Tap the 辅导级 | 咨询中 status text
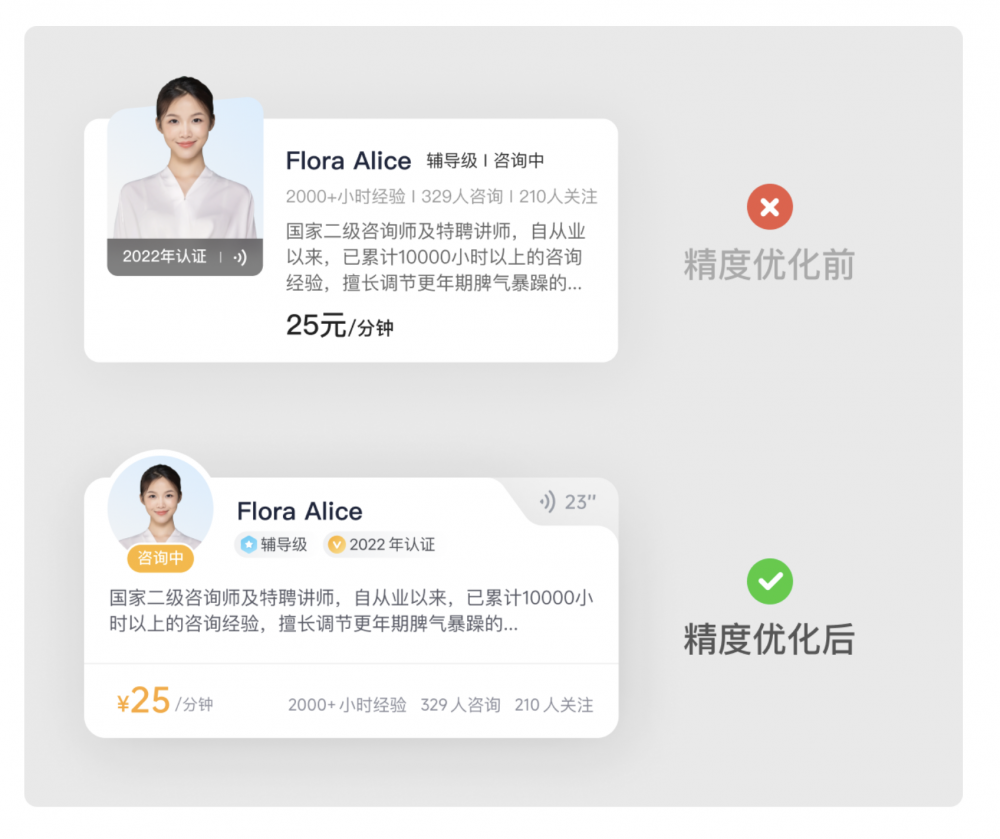The image size is (1000, 839). click(485, 161)
